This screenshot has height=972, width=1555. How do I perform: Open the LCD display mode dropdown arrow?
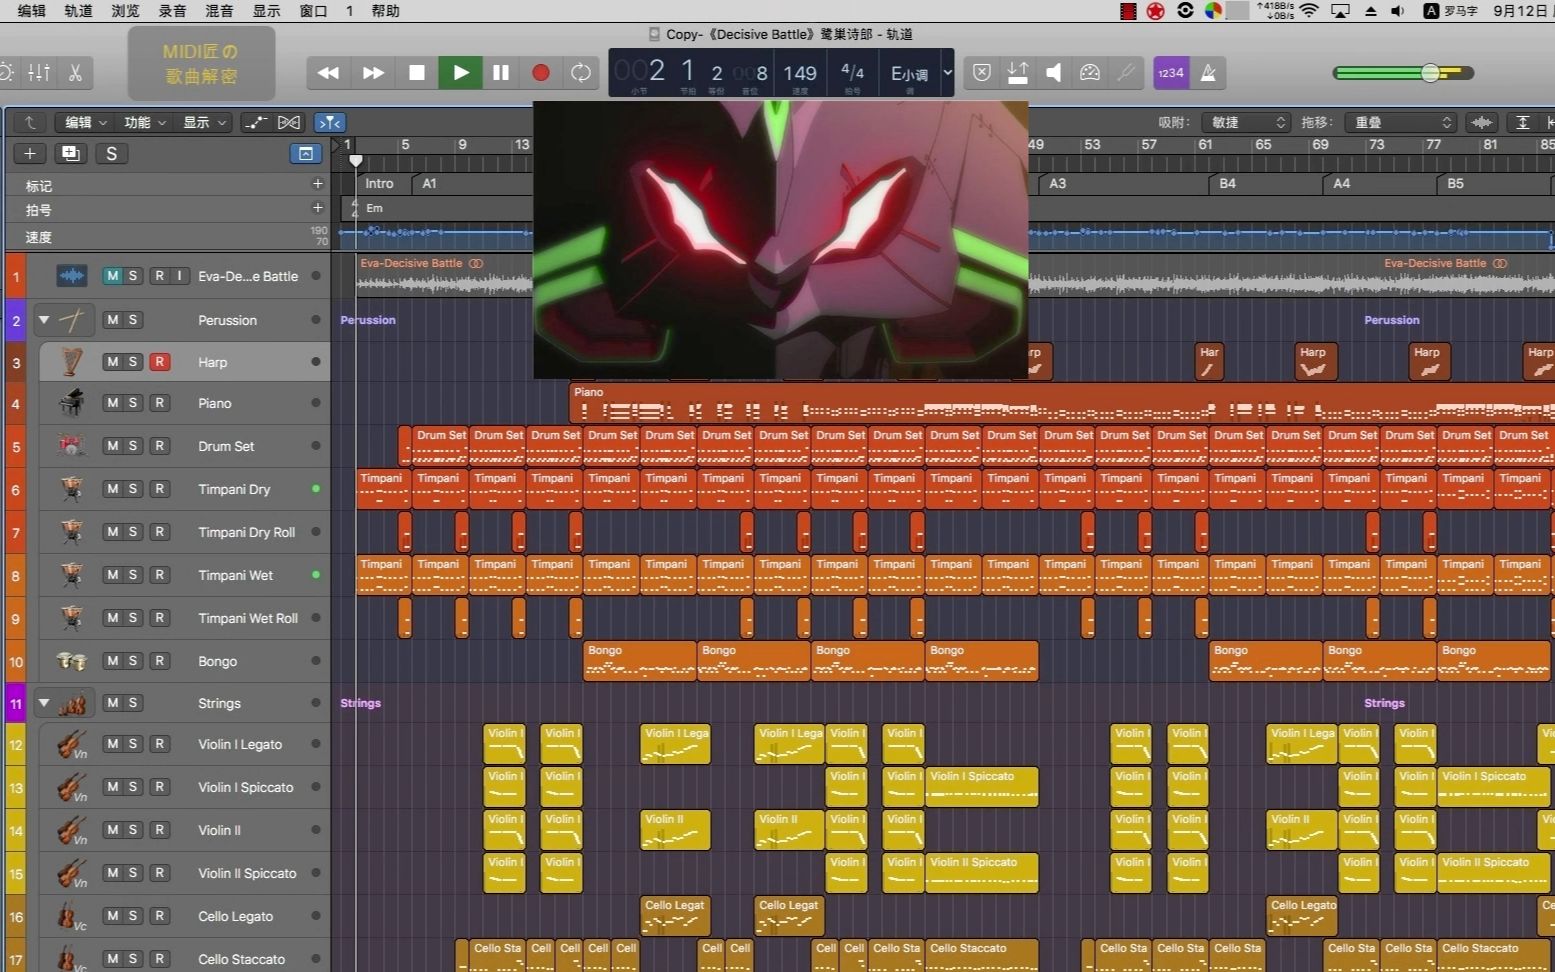[947, 73]
